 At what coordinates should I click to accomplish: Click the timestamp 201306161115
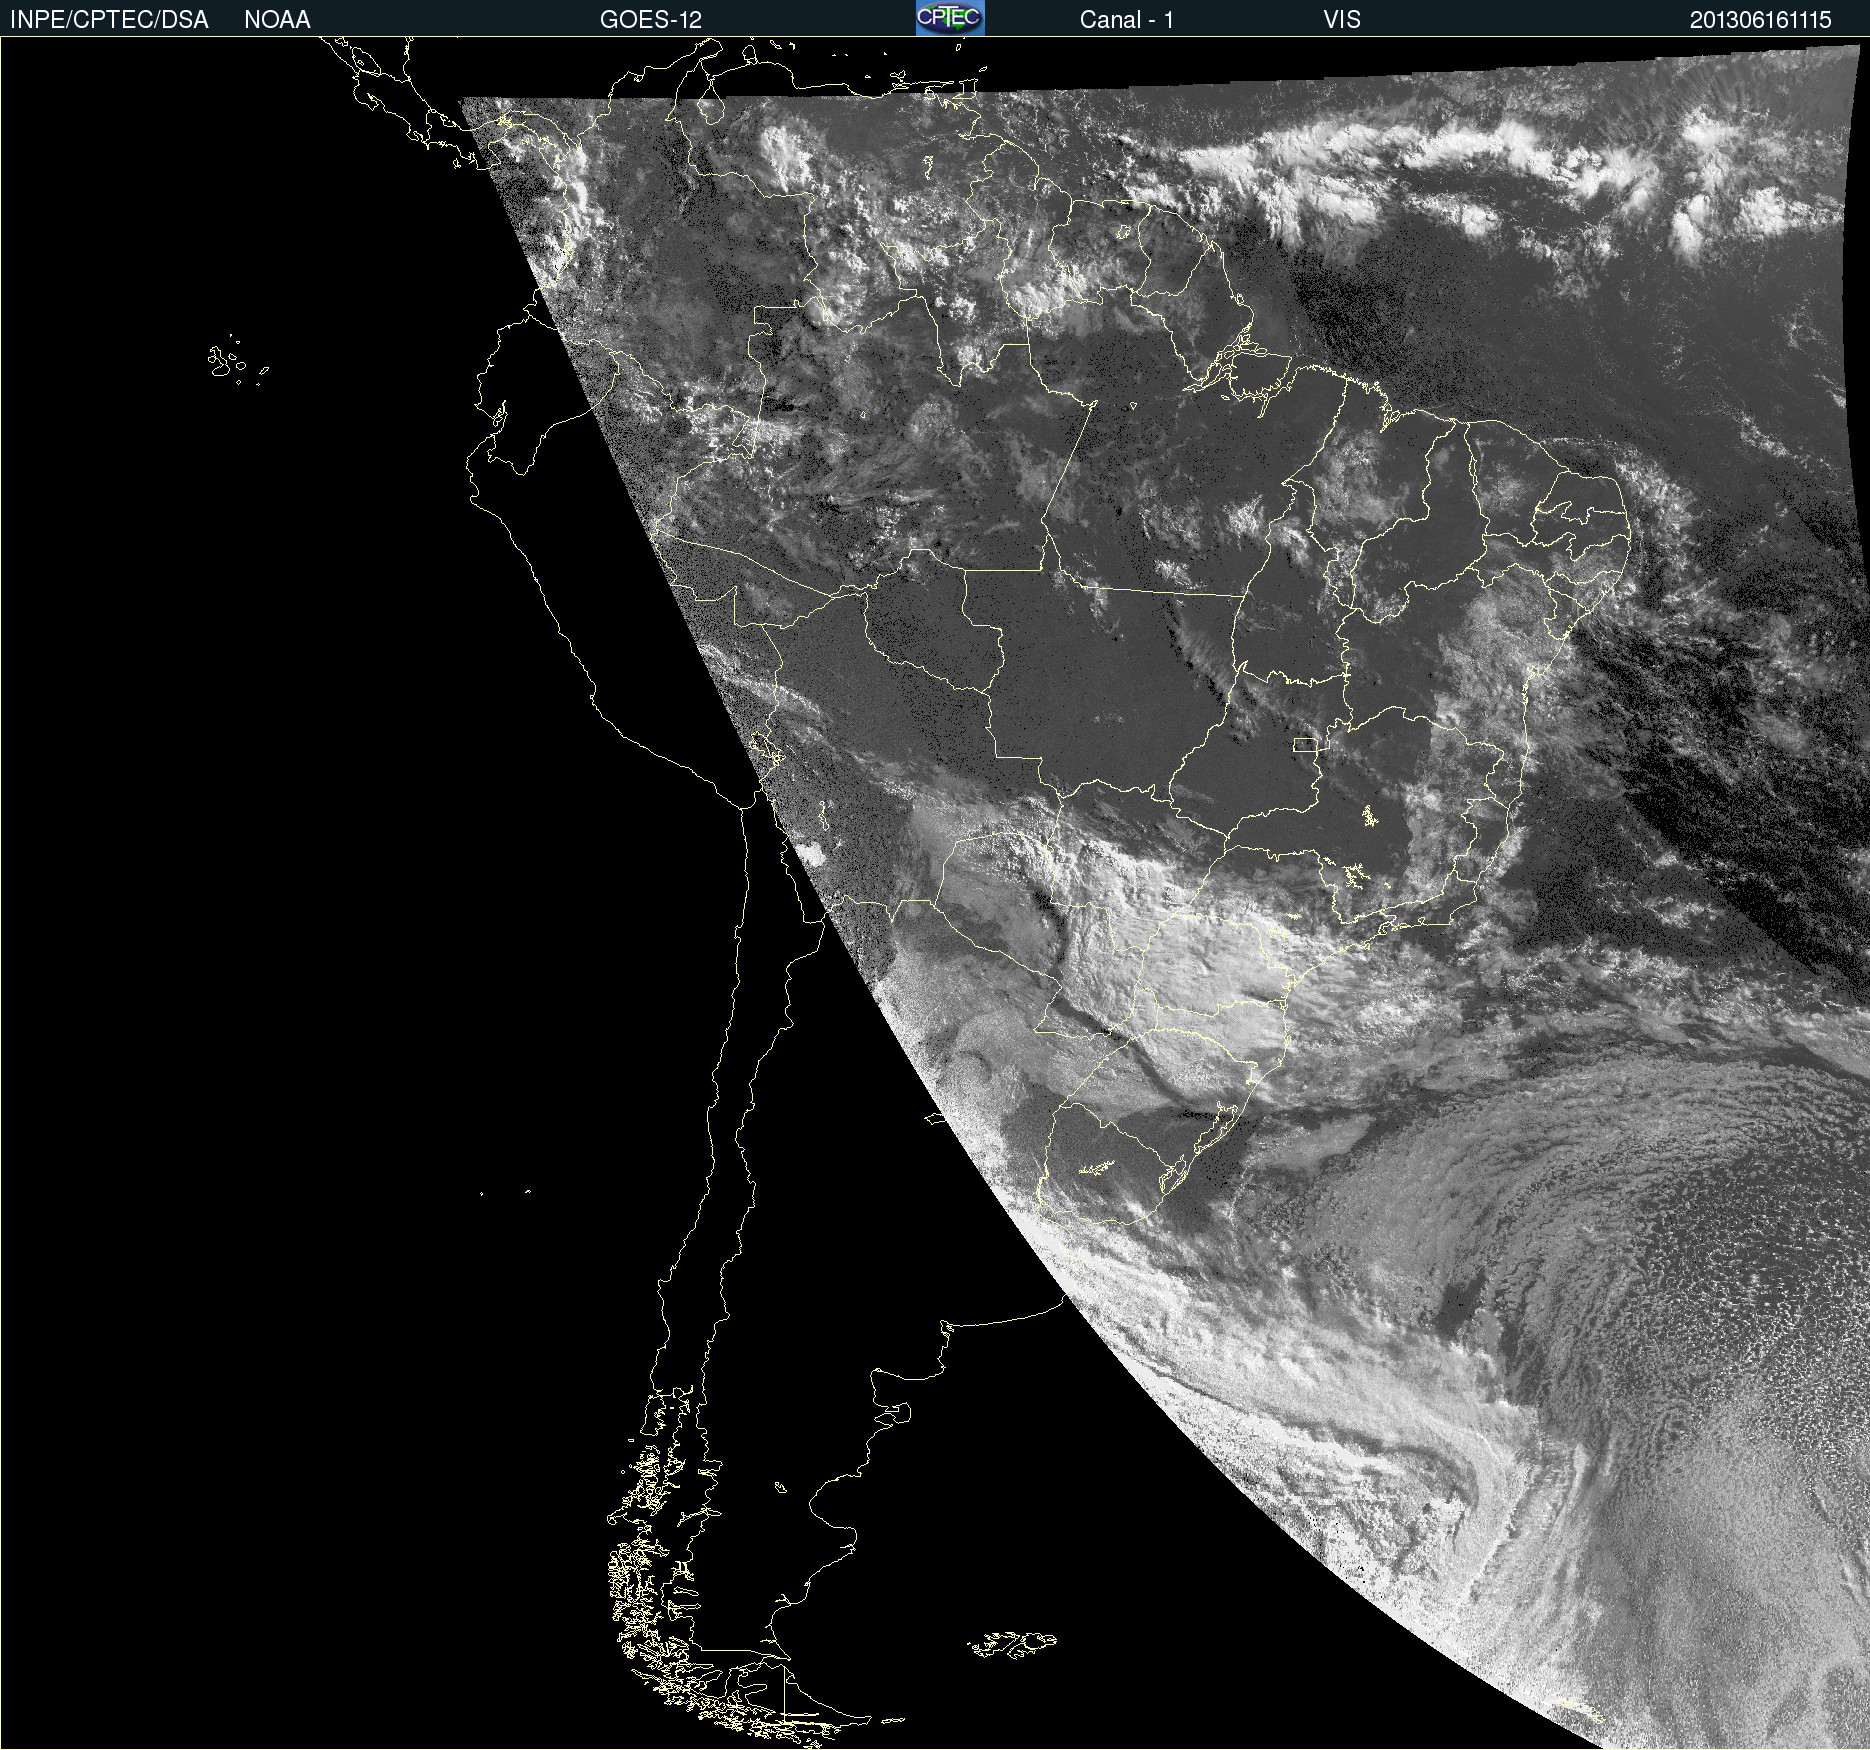pos(1761,20)
